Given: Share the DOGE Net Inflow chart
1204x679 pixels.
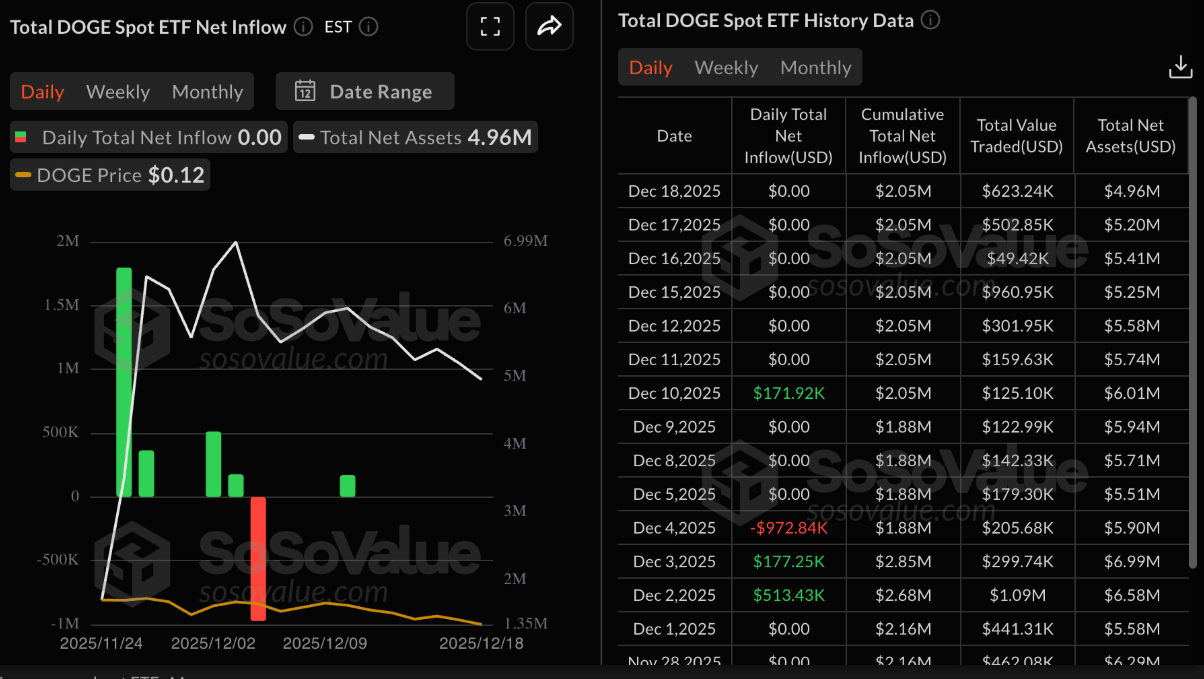Looking at the screenshot, I should tap(548, 26).
